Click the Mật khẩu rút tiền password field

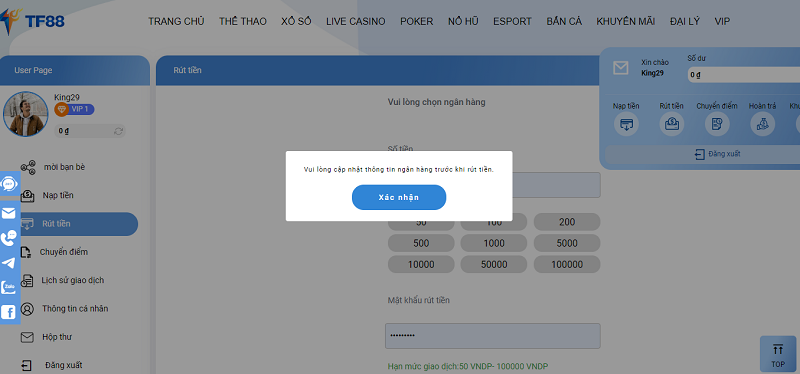(492, 336)
